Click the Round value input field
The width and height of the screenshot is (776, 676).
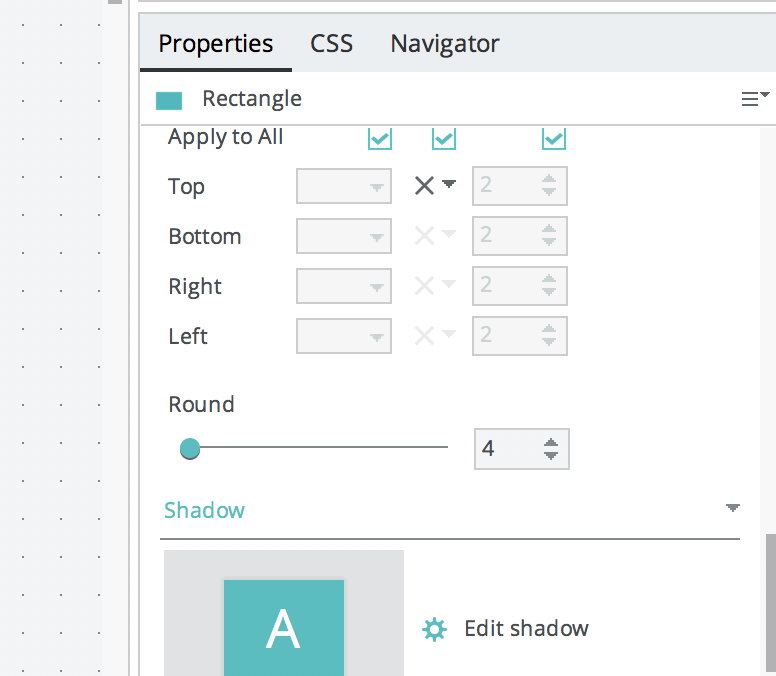(x=508, y=449)
